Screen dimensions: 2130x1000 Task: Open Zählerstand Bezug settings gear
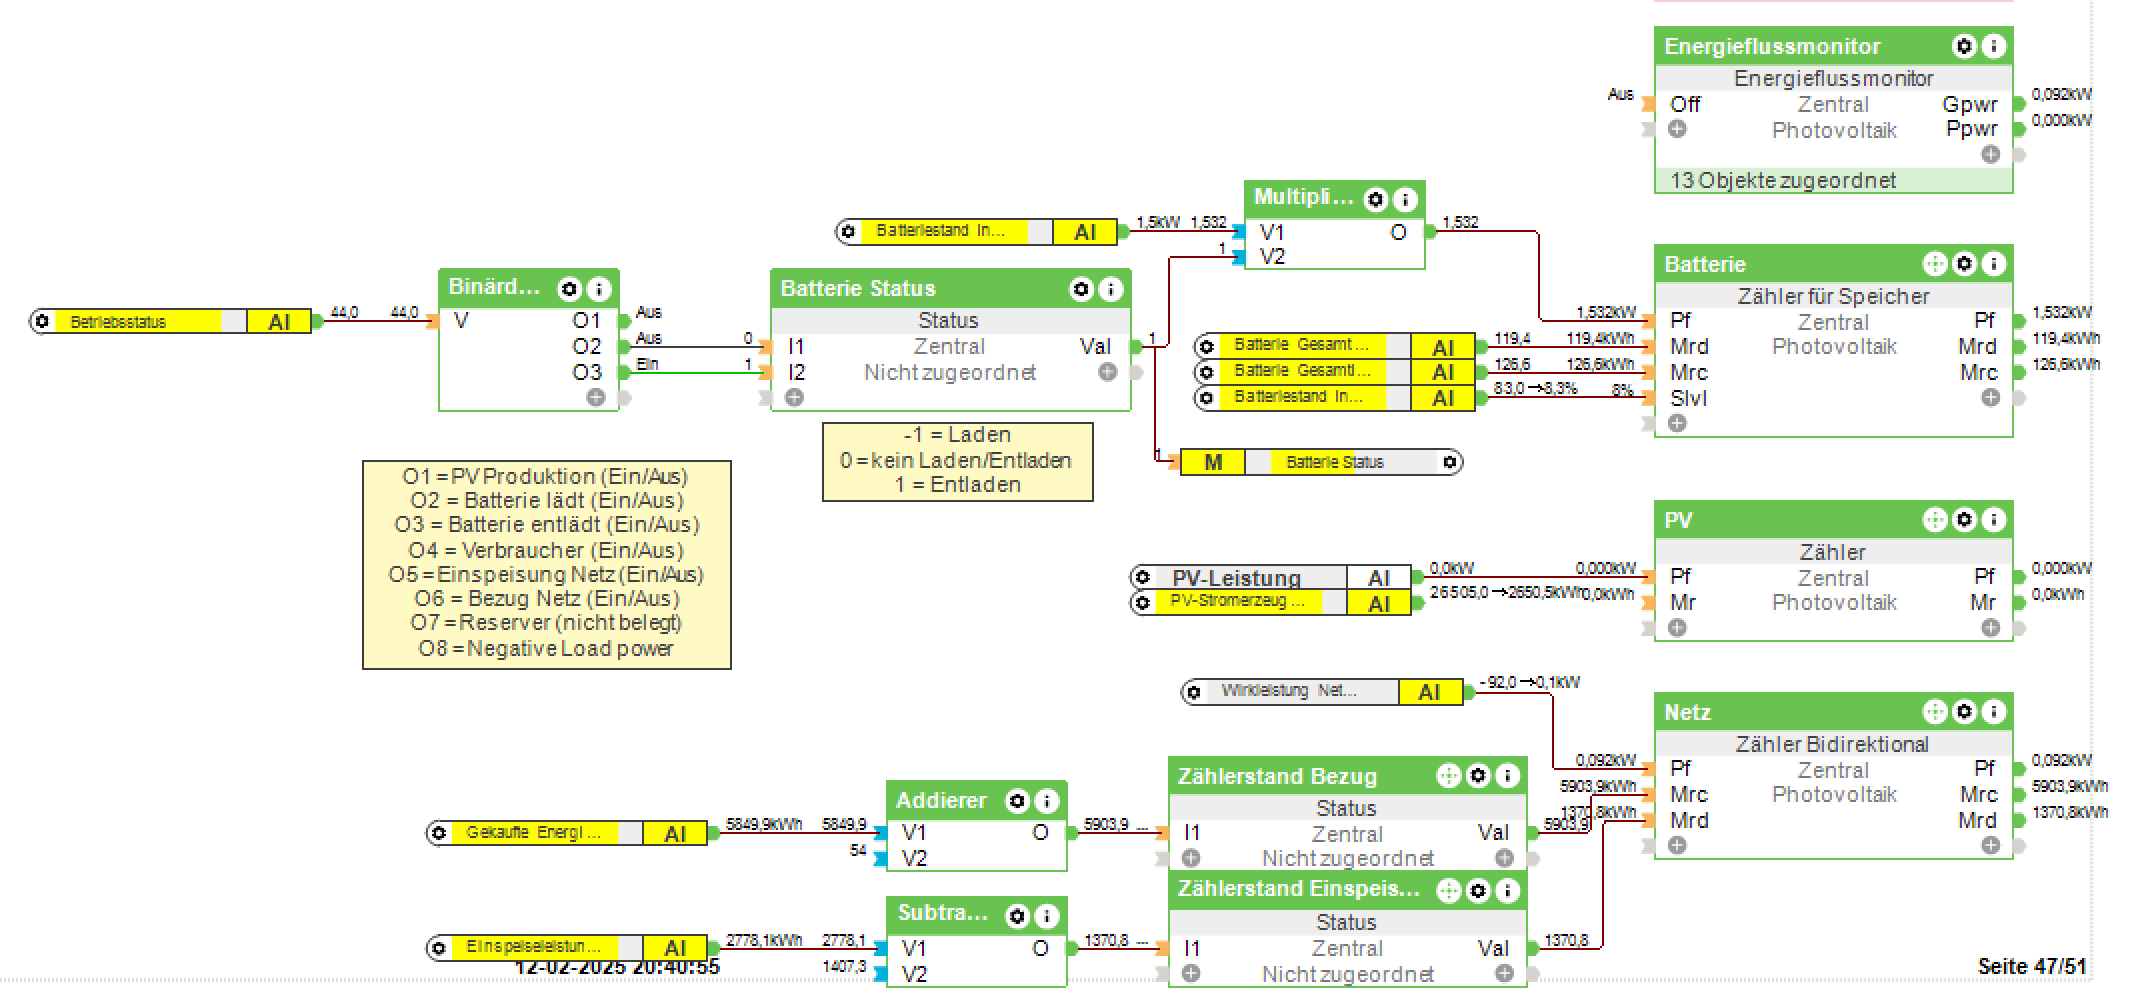pyautogui.click(x=1478, y=776)
